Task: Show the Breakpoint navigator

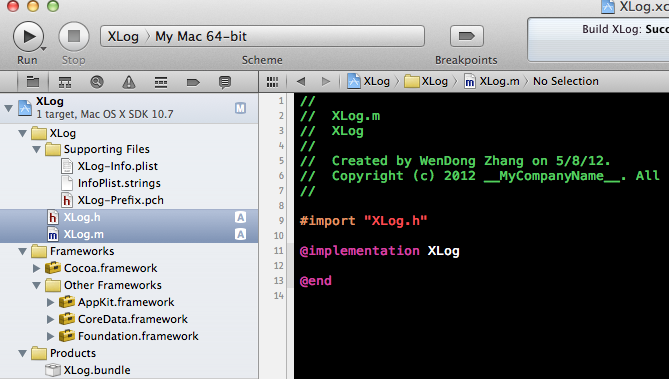Action: click(193, 82)
